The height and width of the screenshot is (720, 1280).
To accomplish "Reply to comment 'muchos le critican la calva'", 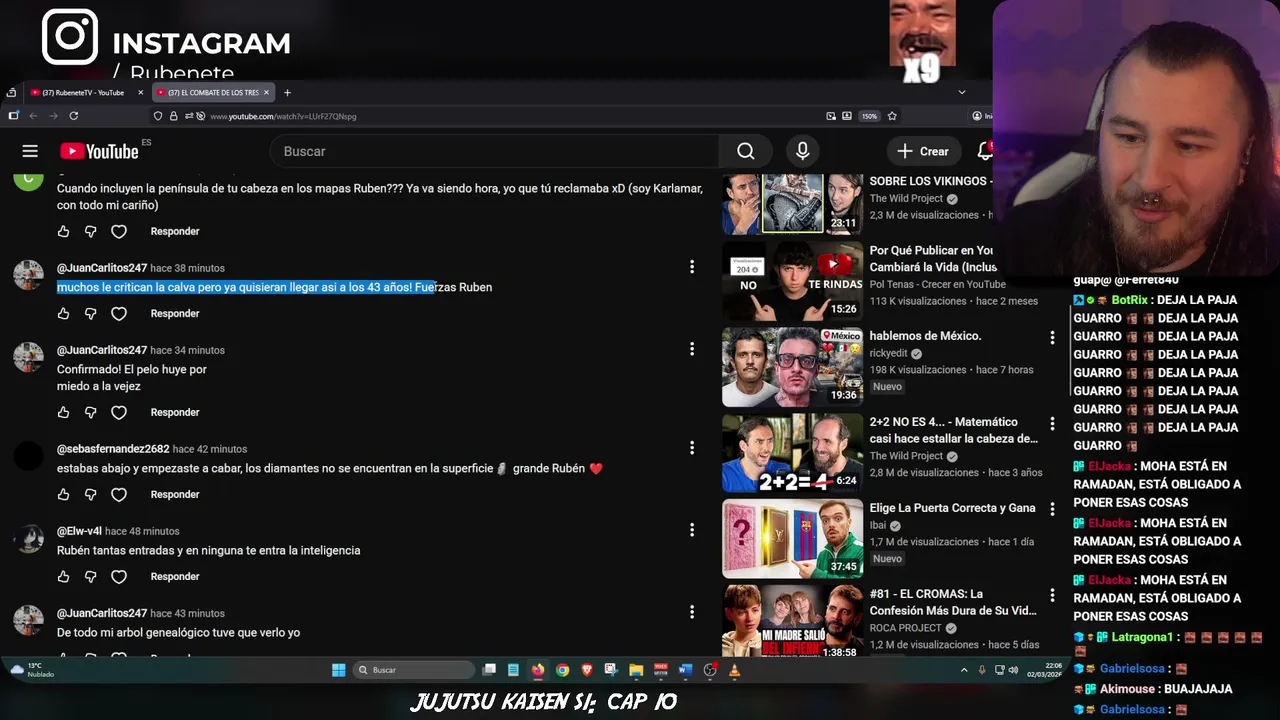I will [x=175, y=313].
